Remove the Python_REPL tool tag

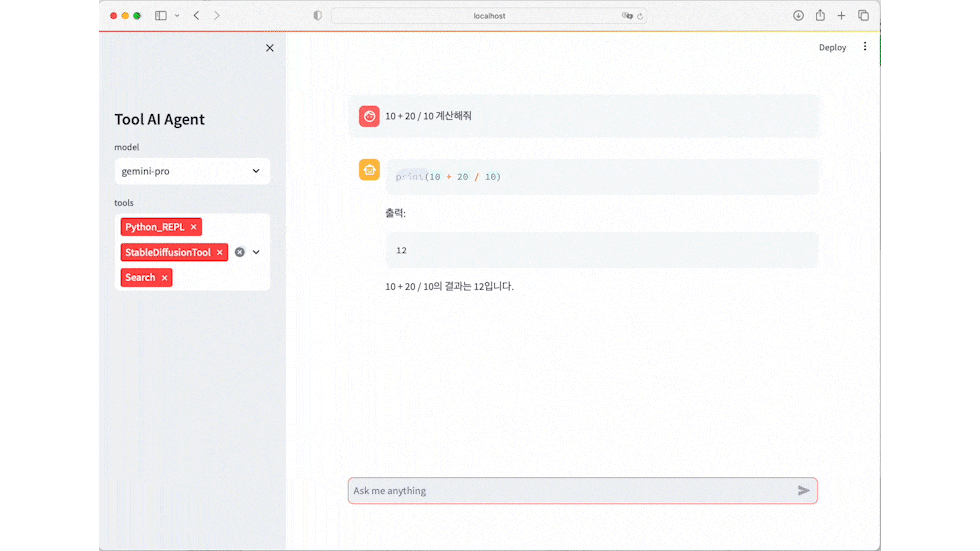tap(194, 227)
